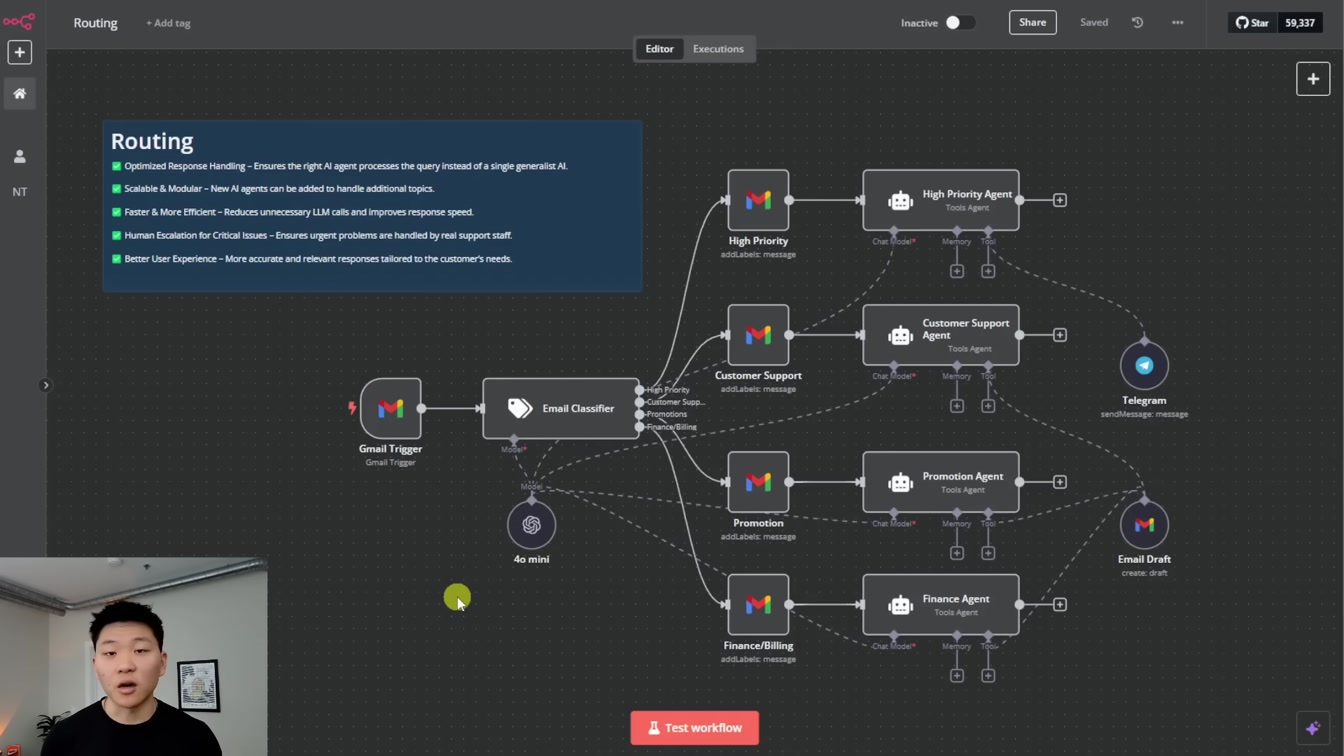
Task: Click the High Priority output of Email Classifier
Action: point(639,390)
